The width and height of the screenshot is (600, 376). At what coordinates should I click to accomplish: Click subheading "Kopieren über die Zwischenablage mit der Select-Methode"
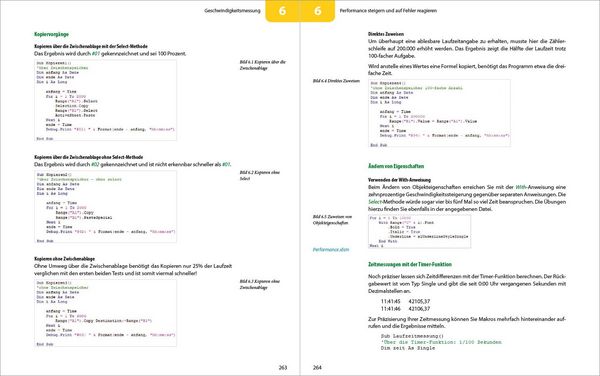pyautogui.click(x=91, y=46)
